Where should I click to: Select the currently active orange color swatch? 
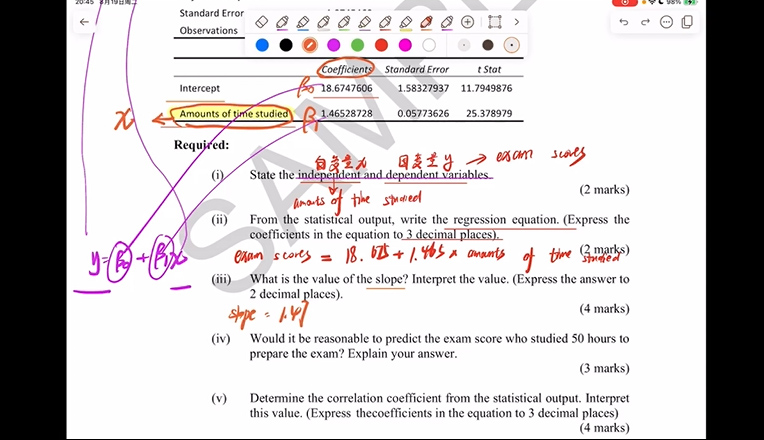310,45
